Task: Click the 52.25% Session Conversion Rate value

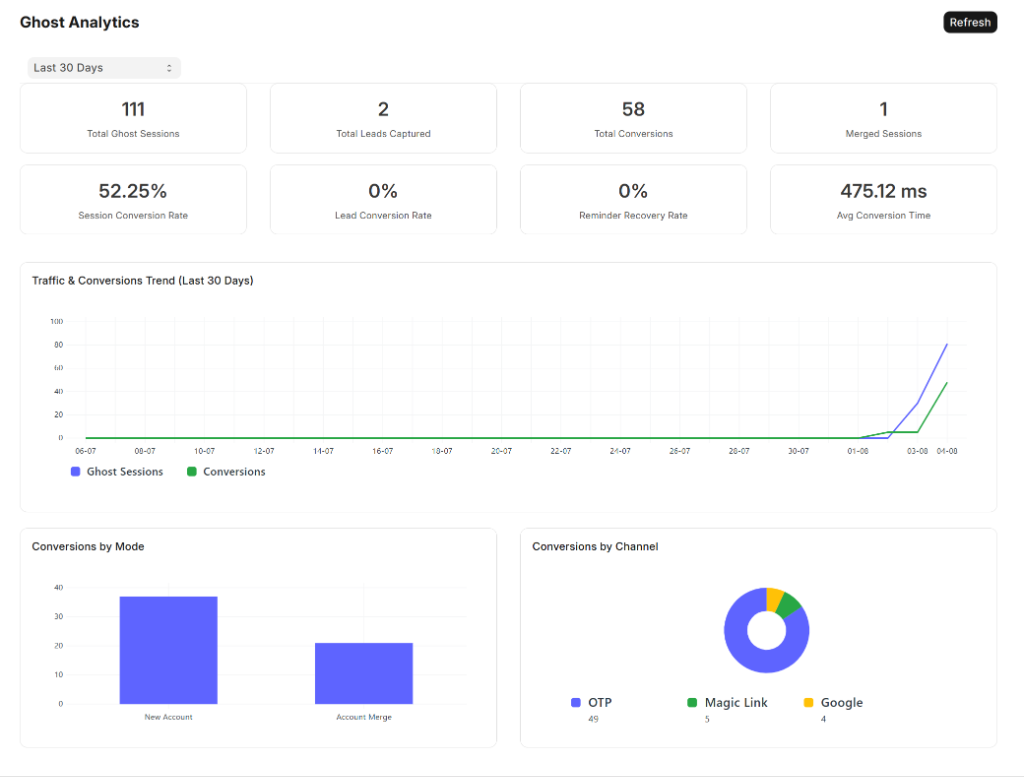Action: click(x=133, y=191)
